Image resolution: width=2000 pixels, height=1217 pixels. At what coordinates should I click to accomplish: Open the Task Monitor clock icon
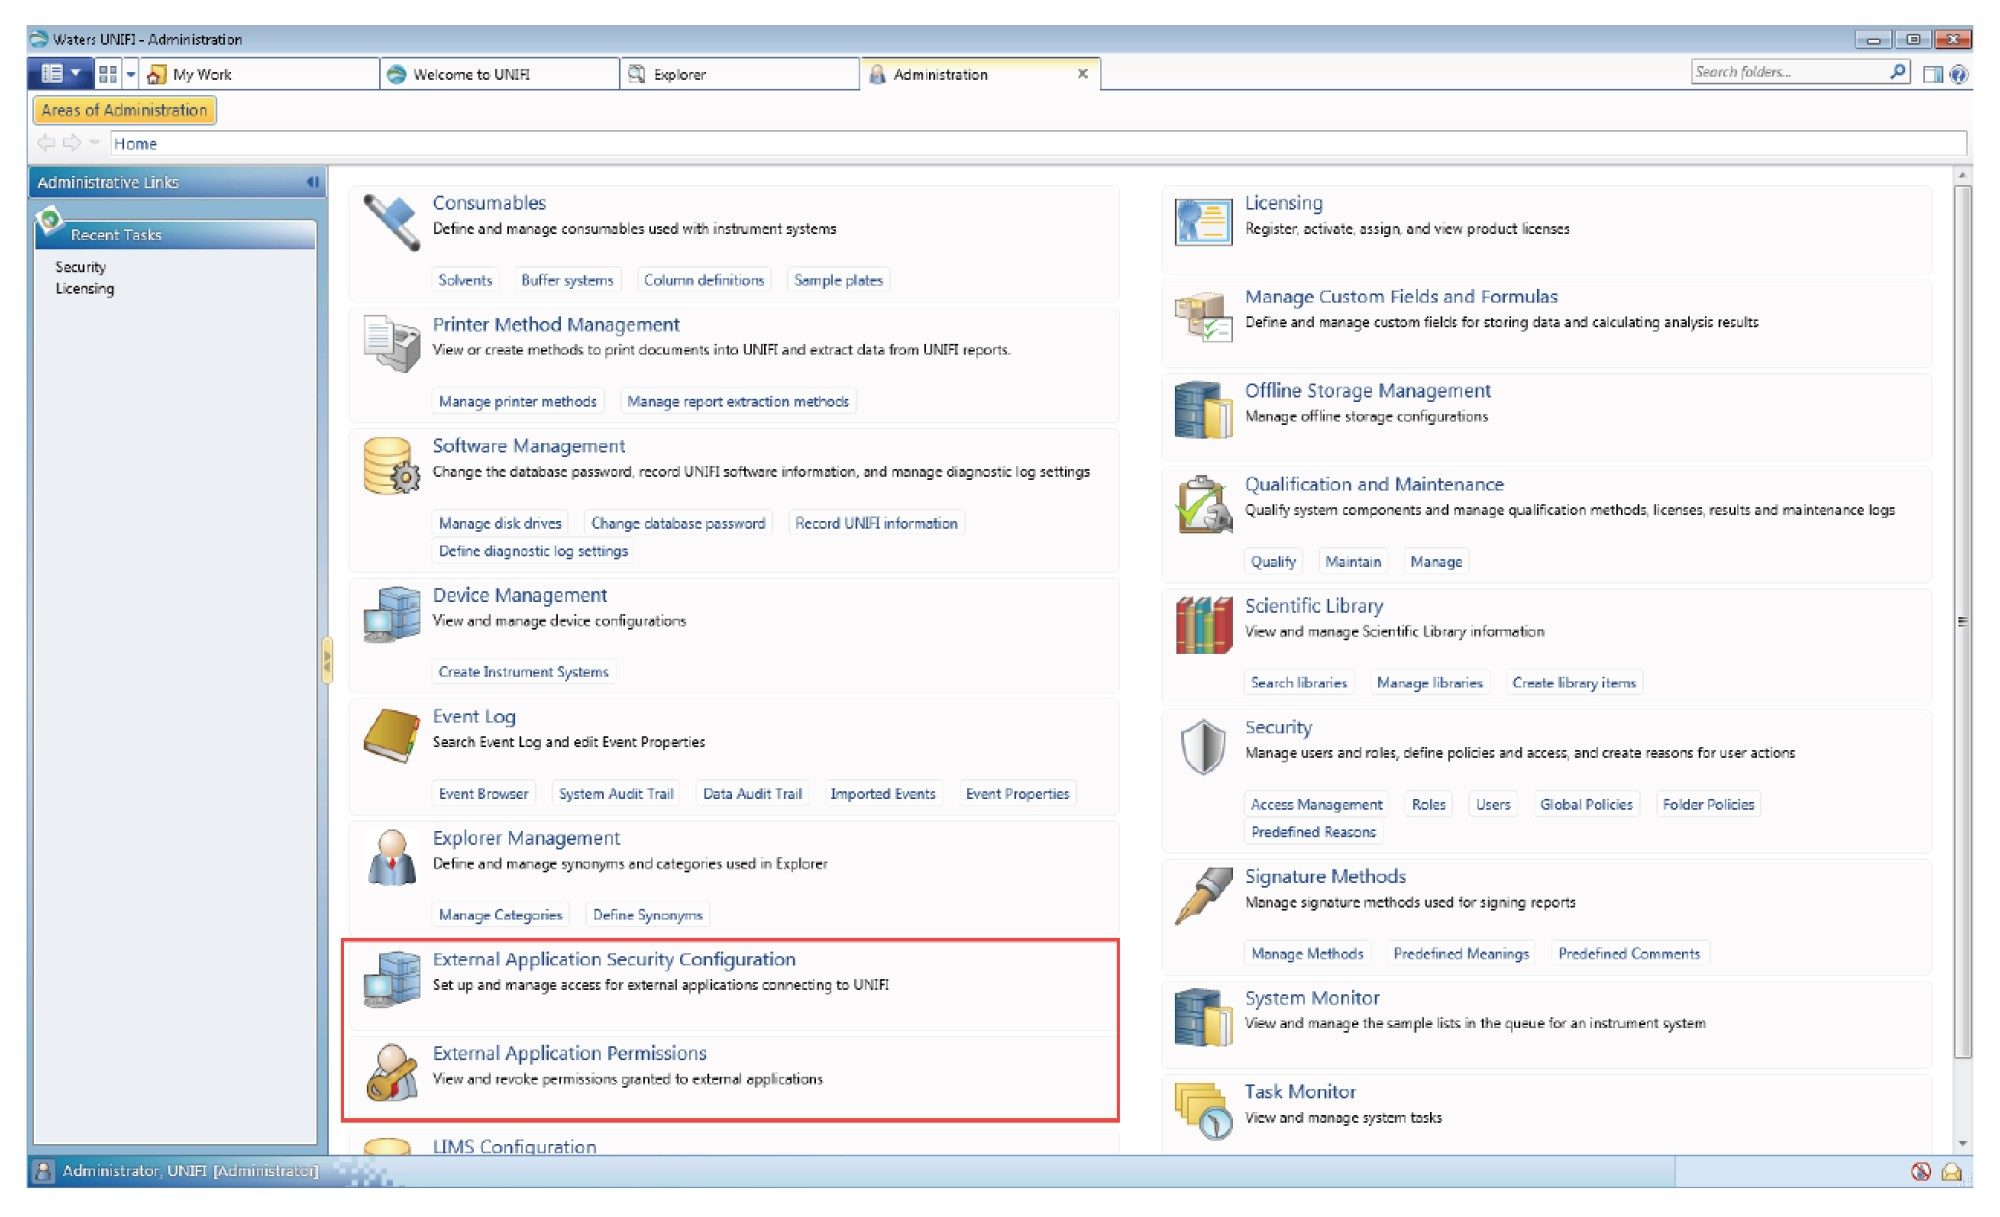pyautogui.click(x=1203, y=1111)
